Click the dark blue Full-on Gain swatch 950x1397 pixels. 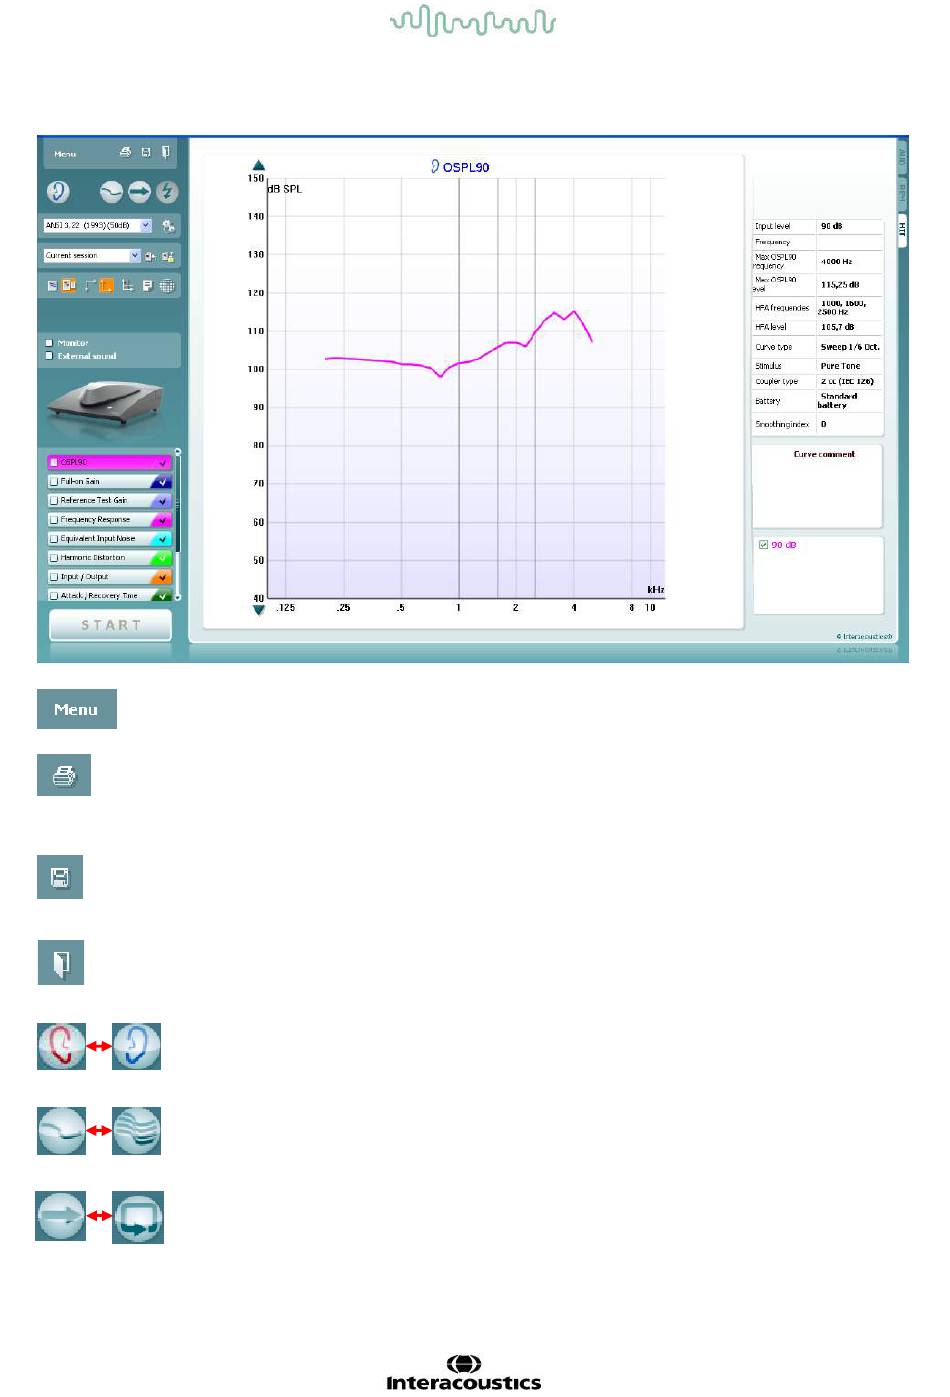coord(161,482)
